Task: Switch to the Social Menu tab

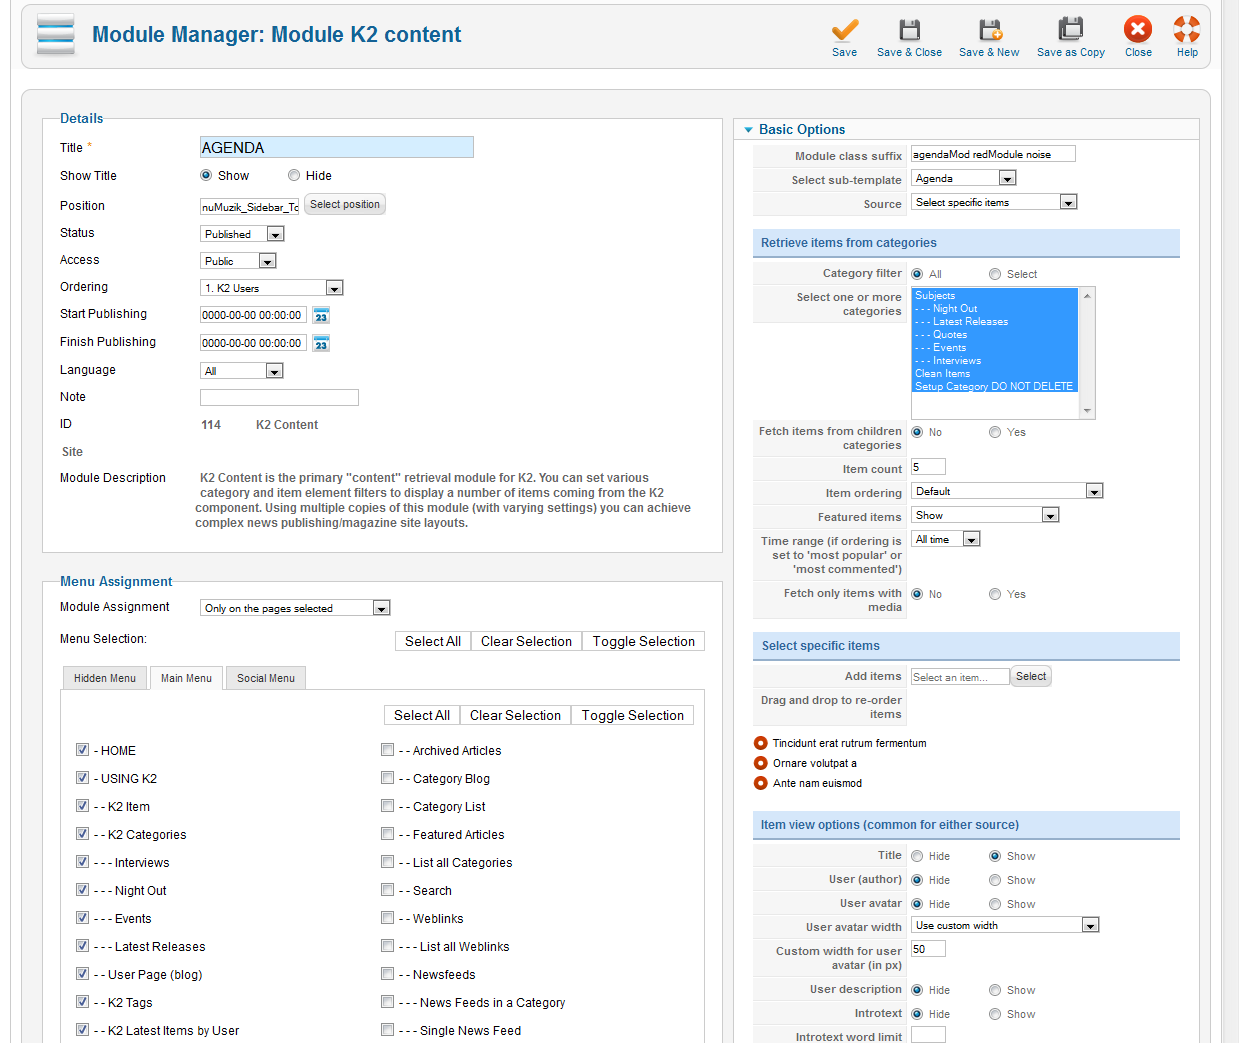Action: [x=266, y=678]
